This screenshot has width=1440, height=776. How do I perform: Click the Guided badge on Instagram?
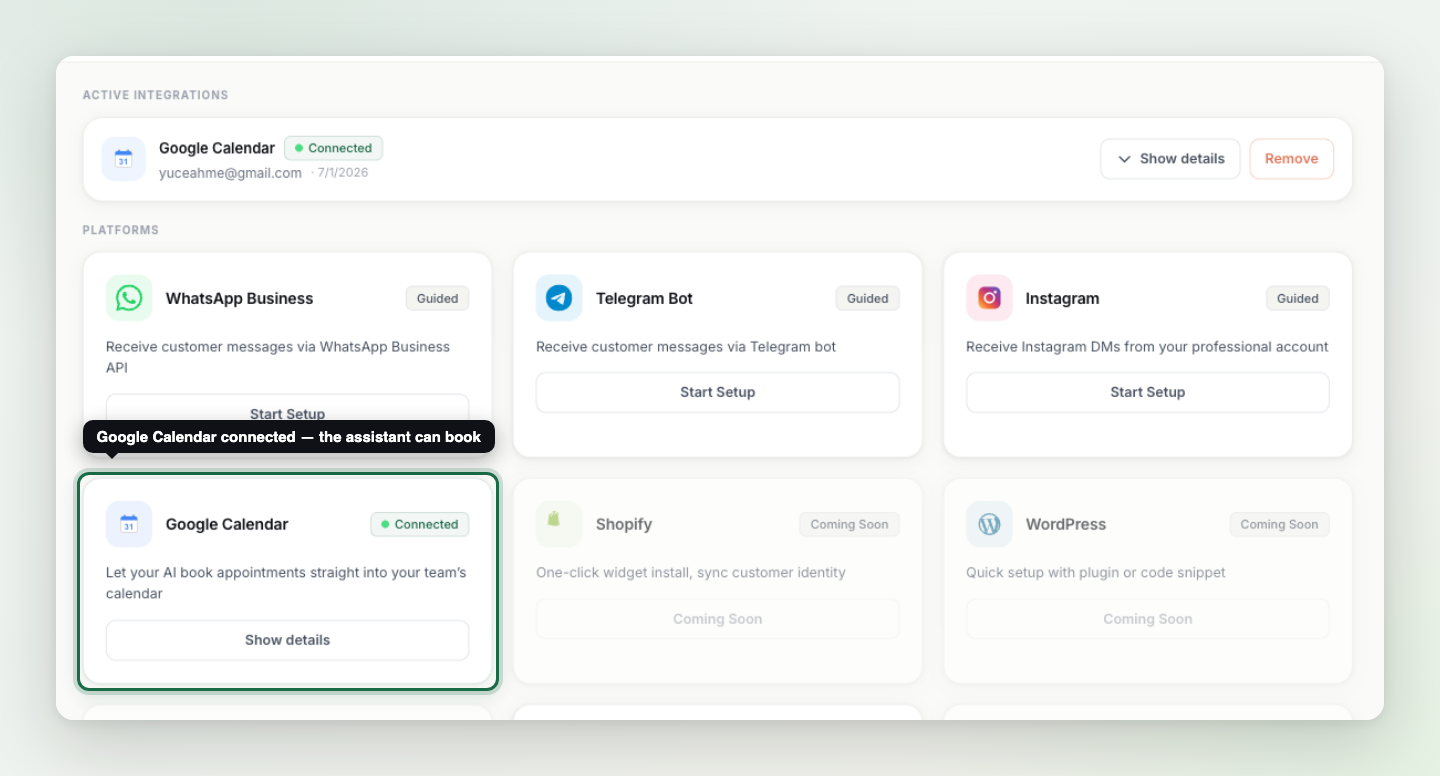[1297, 298]
